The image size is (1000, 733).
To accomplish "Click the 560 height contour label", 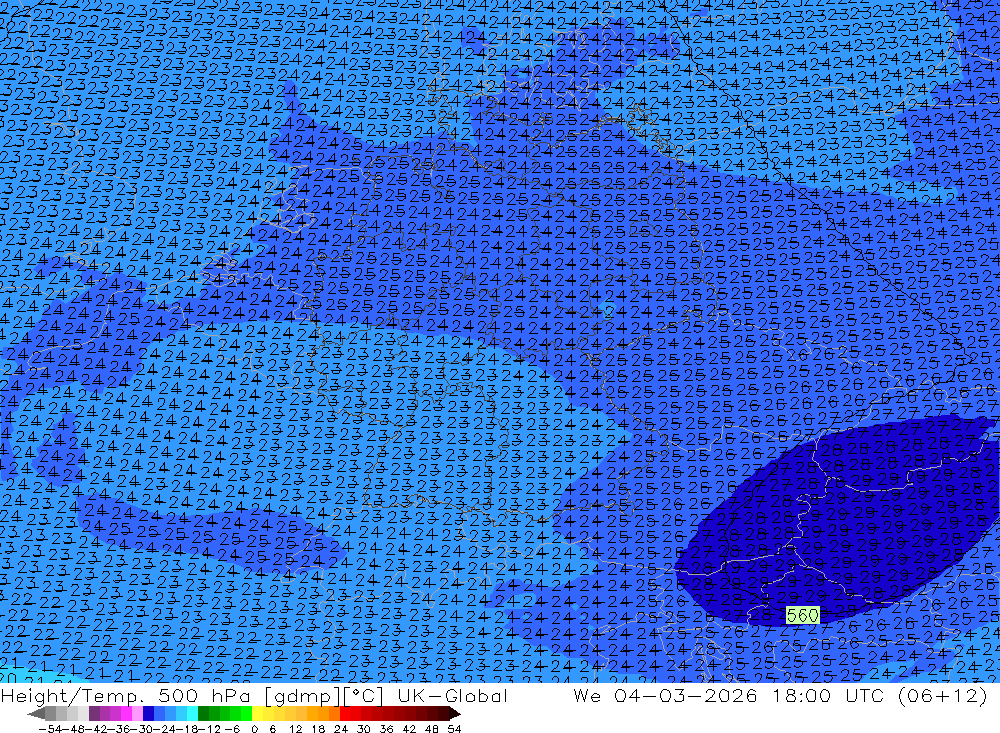I will 802,615.
